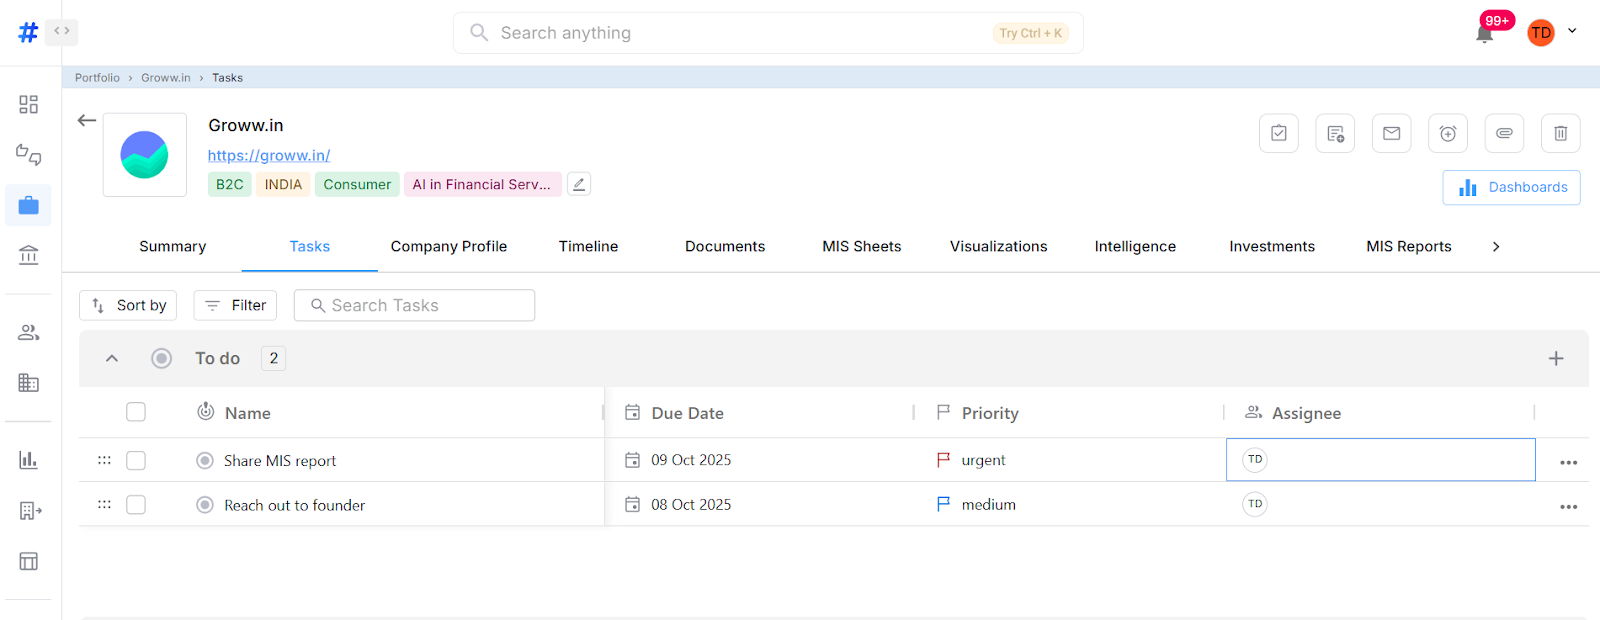Toggle the select-all checkbox in header
This screenshot has width=1600, height=620.
click(x=136, y=412)
